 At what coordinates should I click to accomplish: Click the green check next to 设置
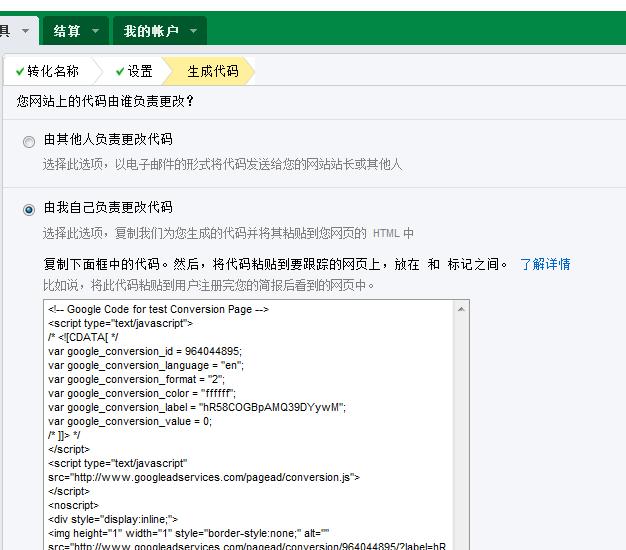(x=120, y=71)
